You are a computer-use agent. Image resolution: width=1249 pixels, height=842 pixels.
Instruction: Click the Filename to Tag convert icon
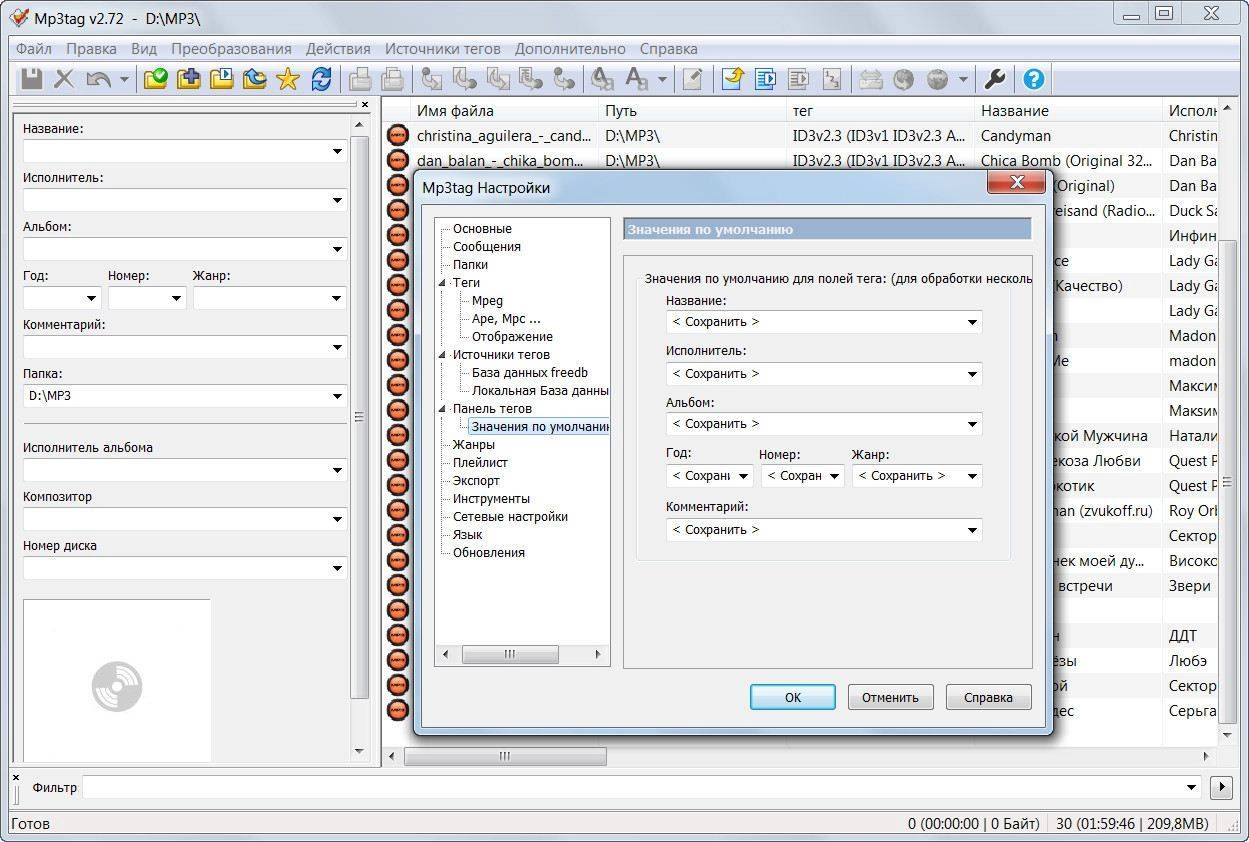[465, 79]
